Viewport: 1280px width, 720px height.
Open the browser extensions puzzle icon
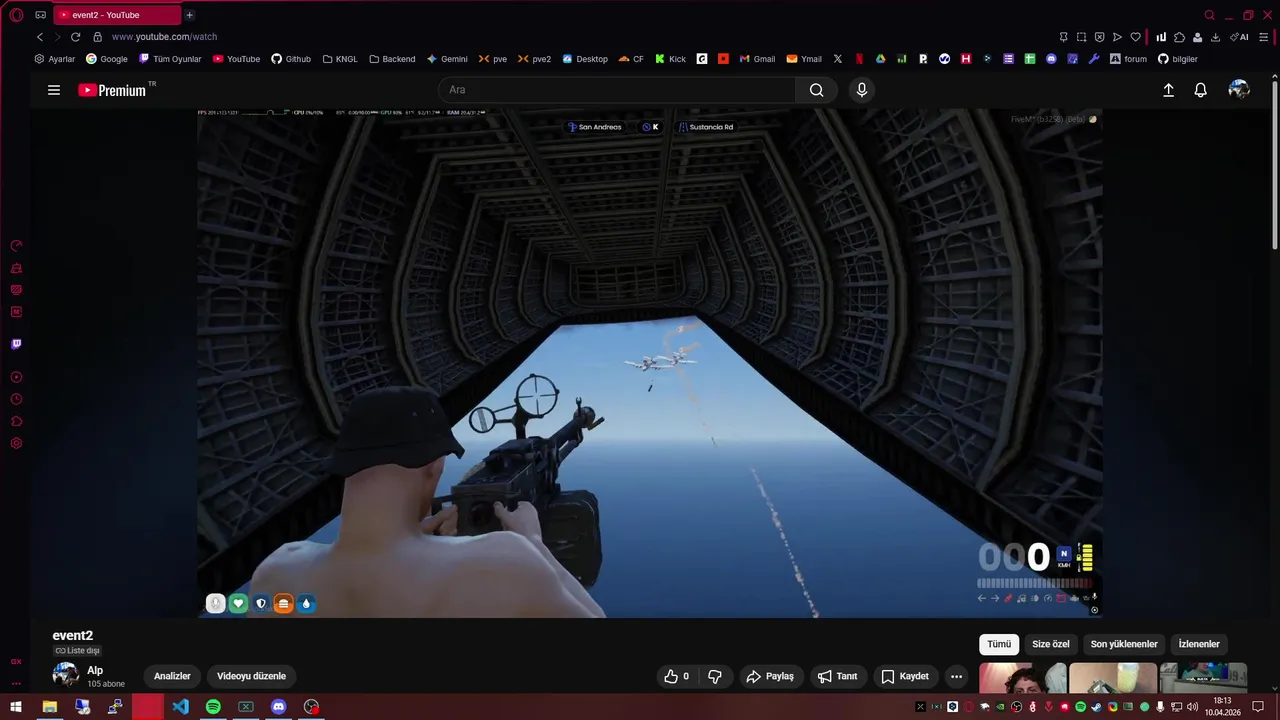pos(1179,37)
